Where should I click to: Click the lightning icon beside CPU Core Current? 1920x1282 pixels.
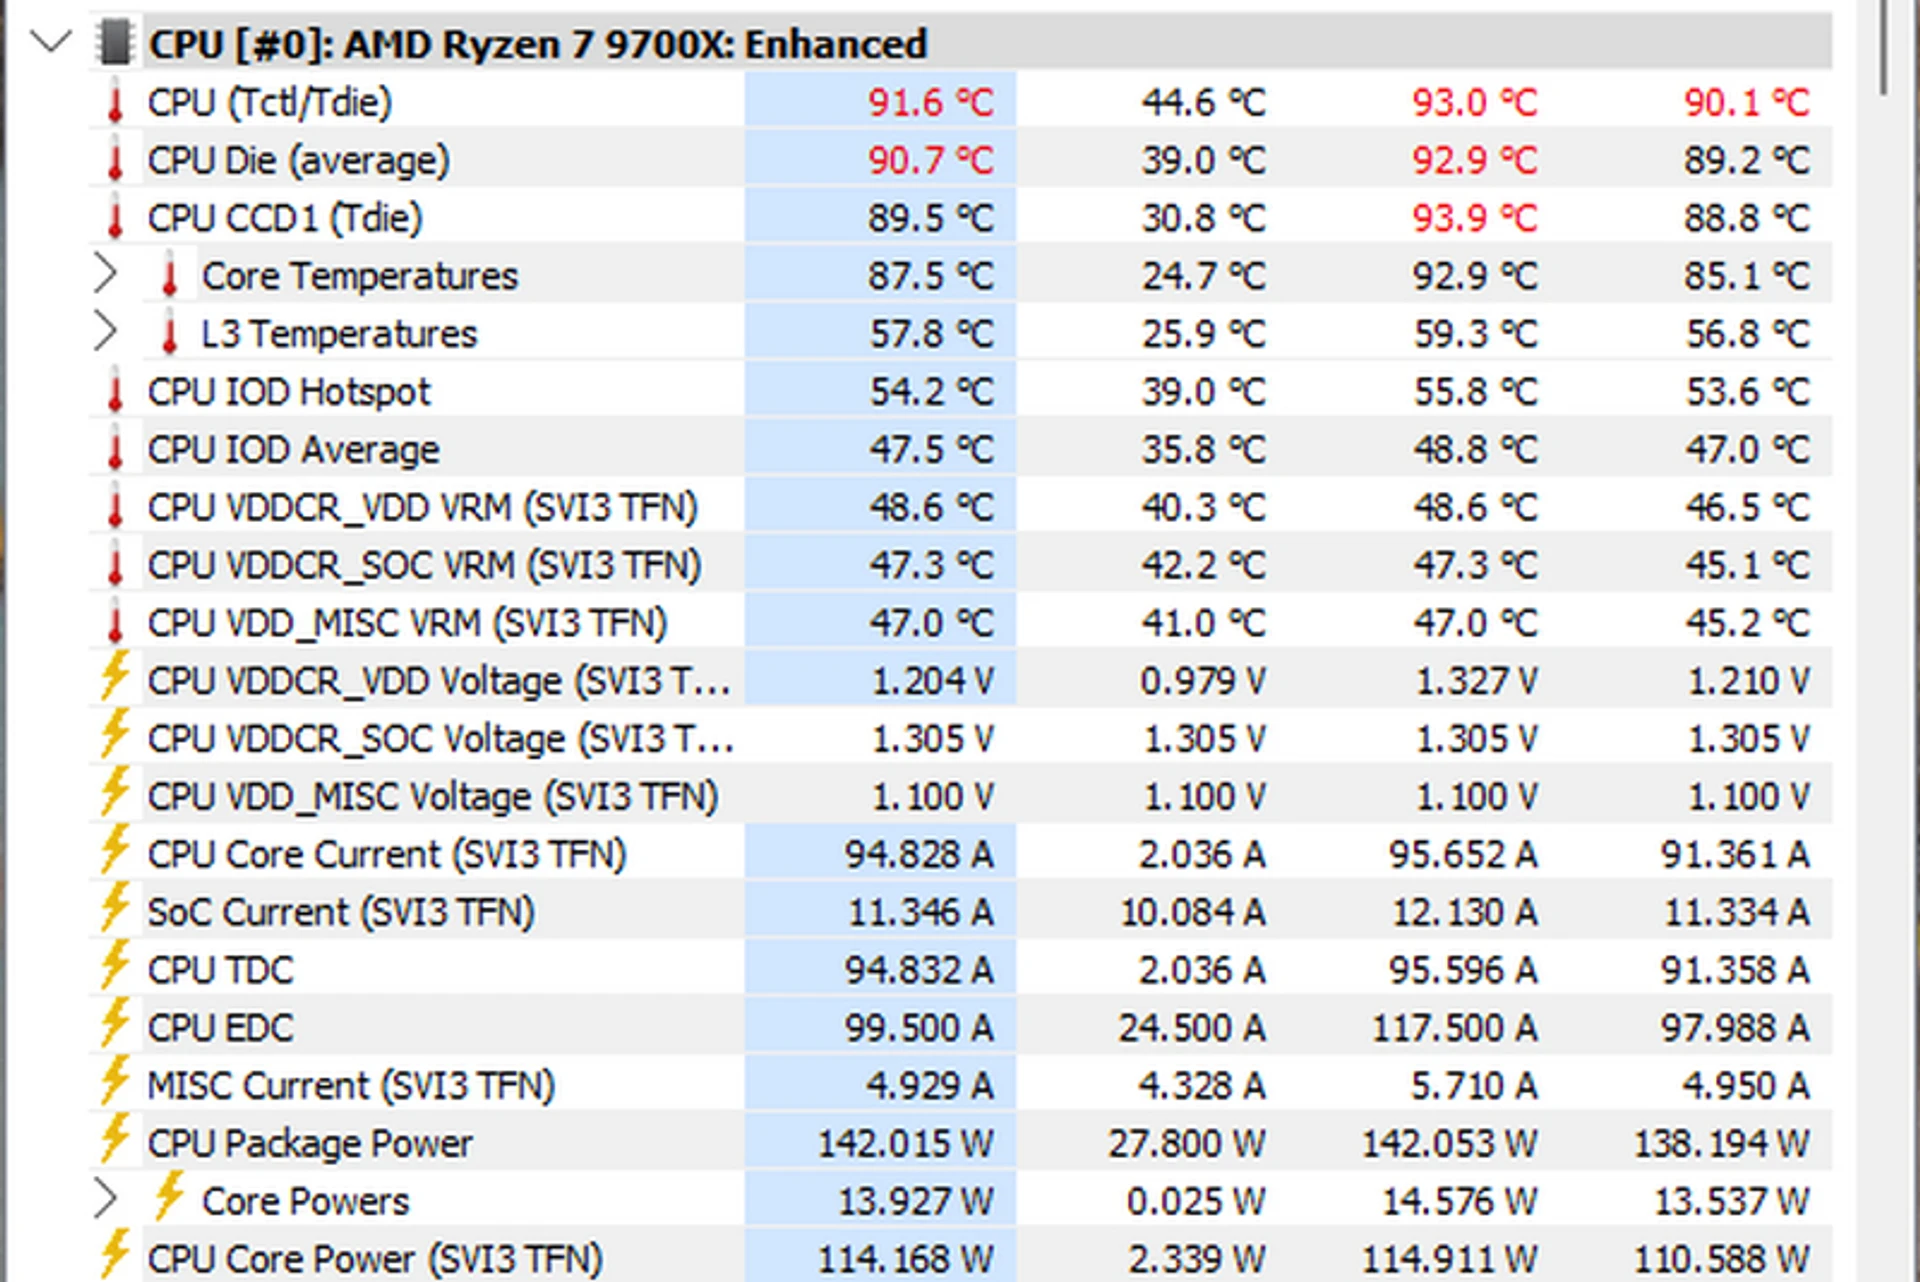click(x=115, y=850)
